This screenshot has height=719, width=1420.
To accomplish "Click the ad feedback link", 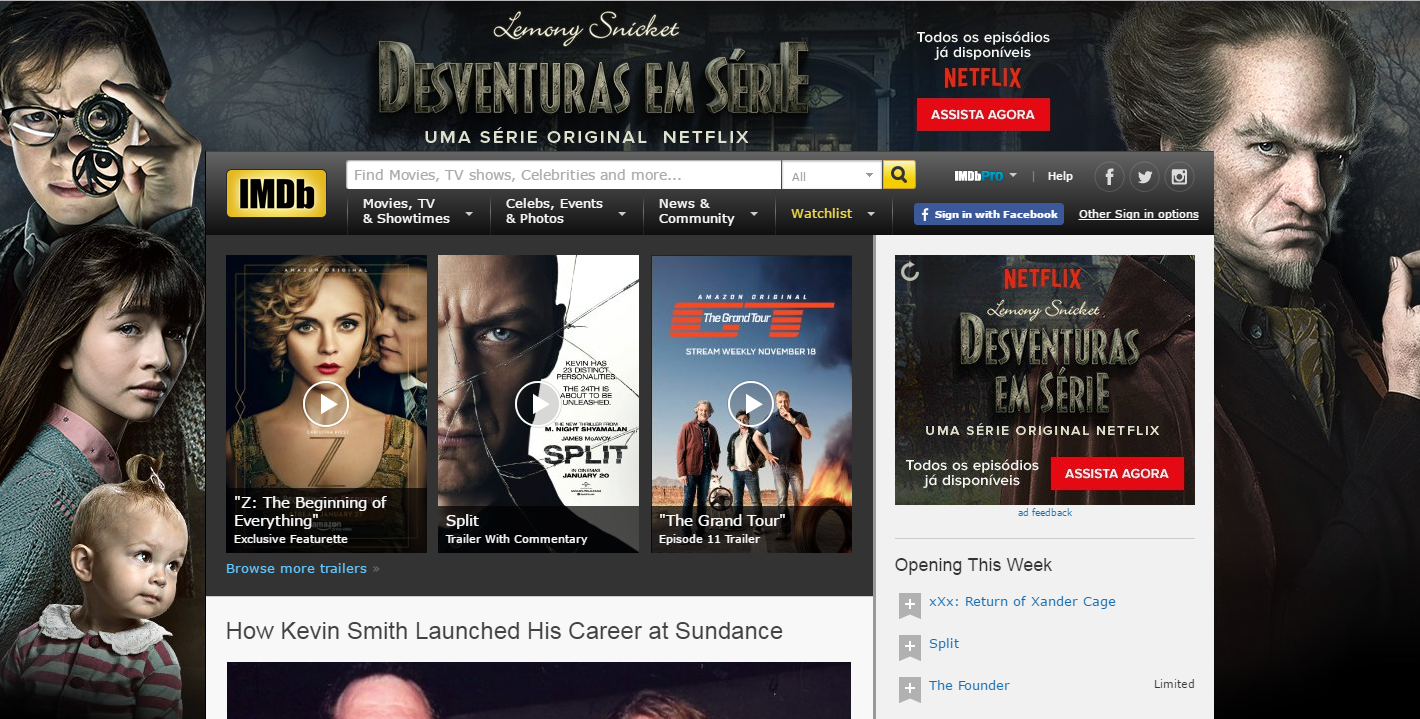I will pyautogui.click(x=1045, y=513).
